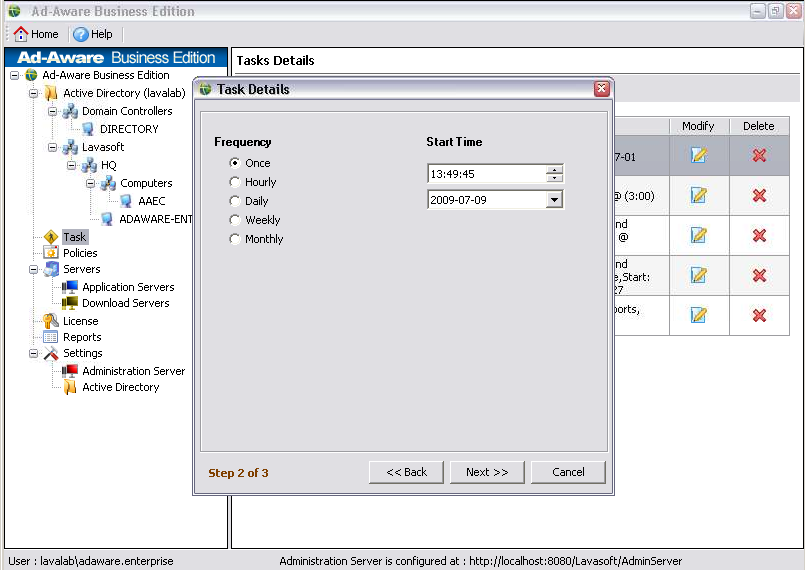
Task: Click the Home house icon in toolbar
Action: click(x=21, y=34)
